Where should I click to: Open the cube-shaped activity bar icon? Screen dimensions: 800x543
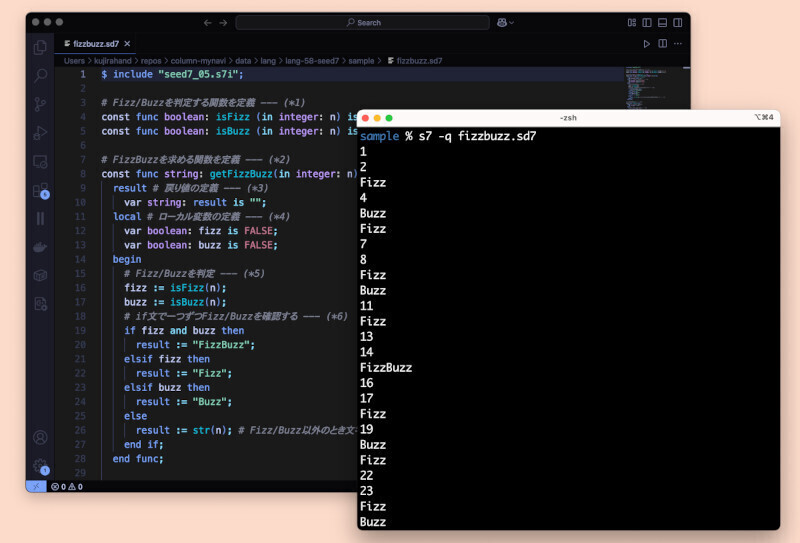(x=40, y=276)
